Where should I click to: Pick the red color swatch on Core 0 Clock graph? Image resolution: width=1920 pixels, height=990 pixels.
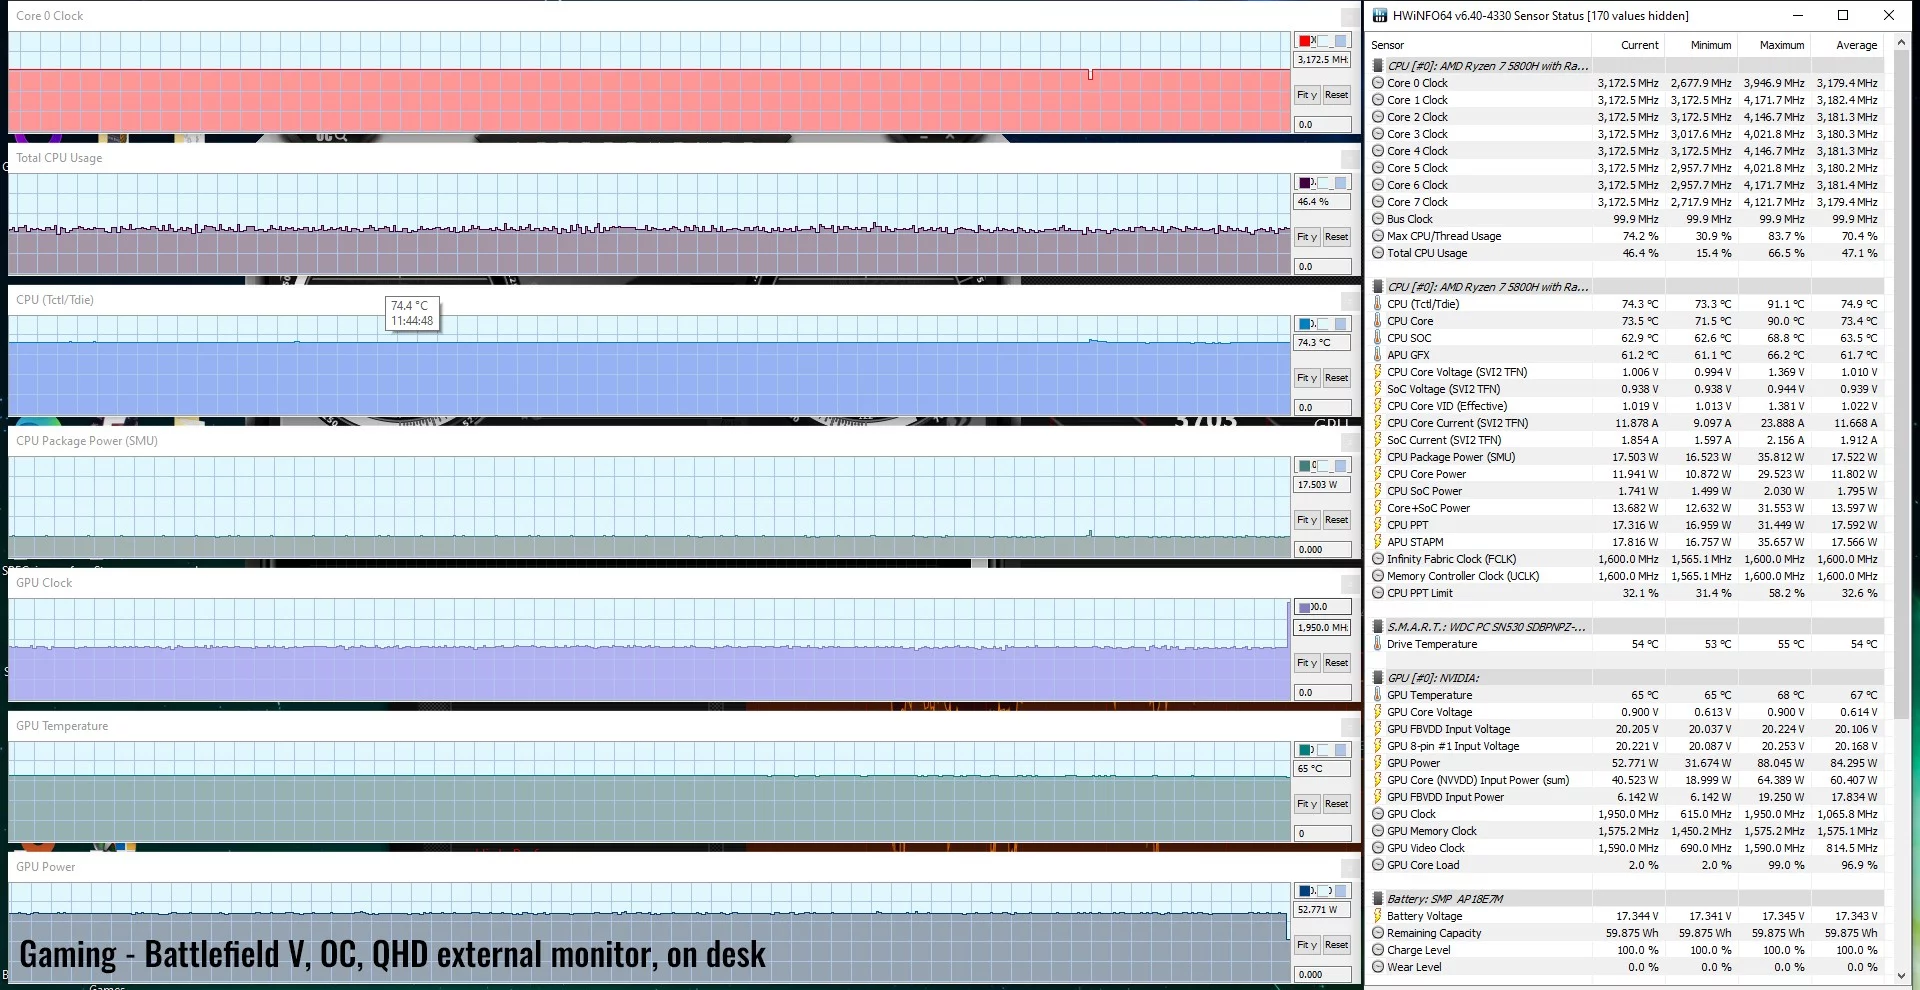1305,41
